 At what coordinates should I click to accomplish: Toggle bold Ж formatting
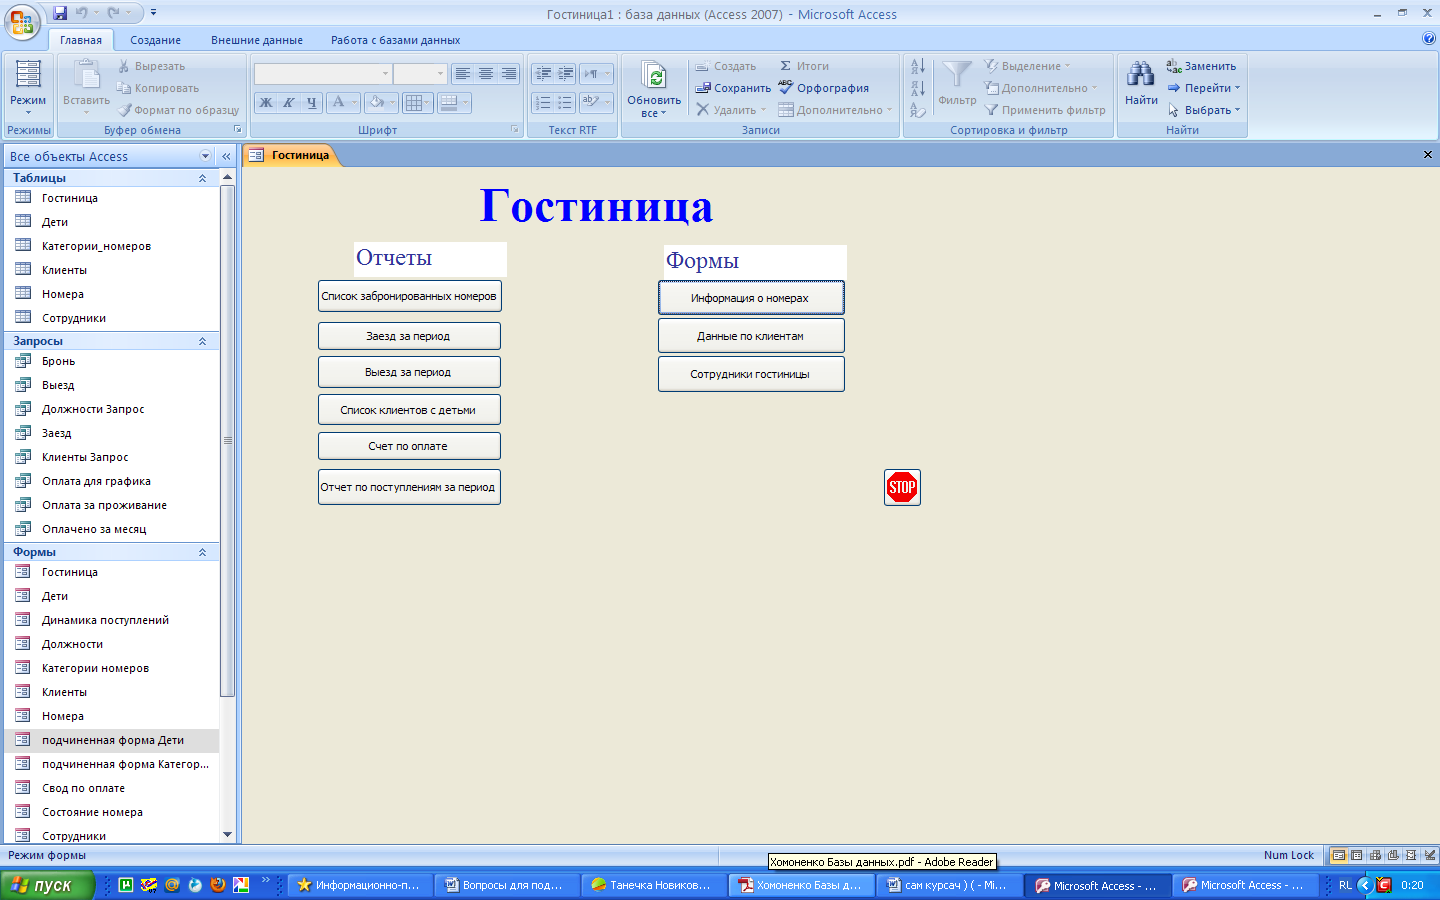click(x=266, y=102)
